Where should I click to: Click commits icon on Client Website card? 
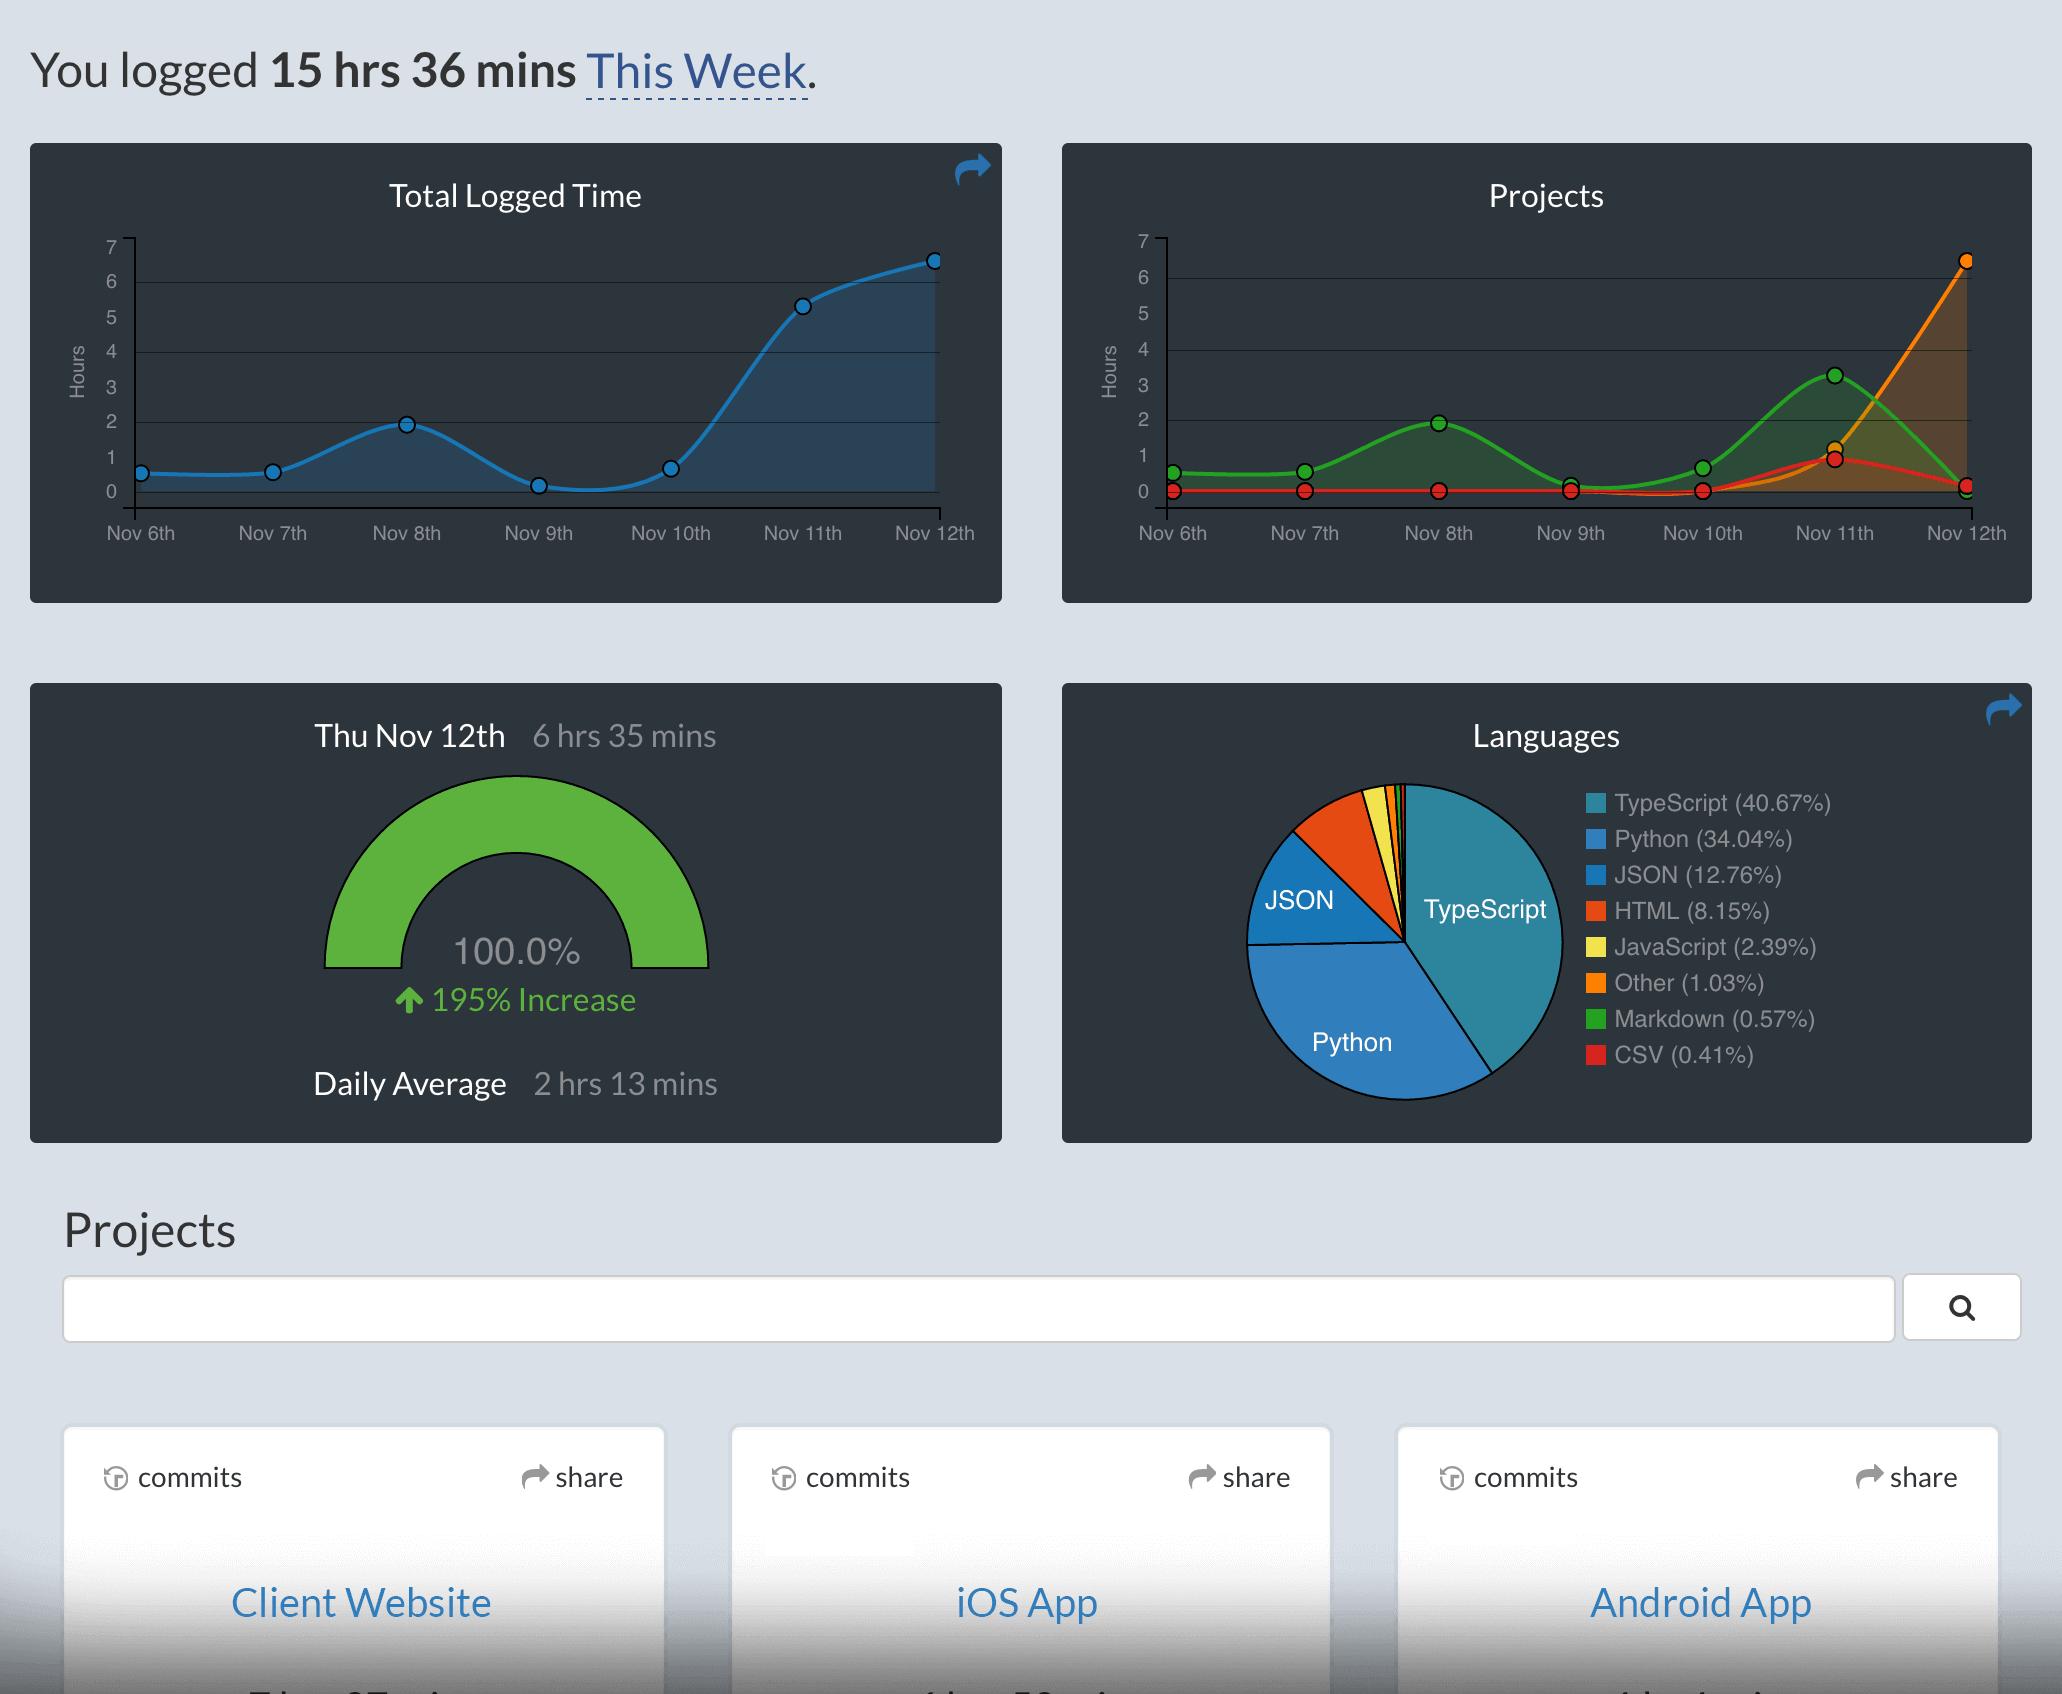pyautogui.click(x=116, y=1478)
